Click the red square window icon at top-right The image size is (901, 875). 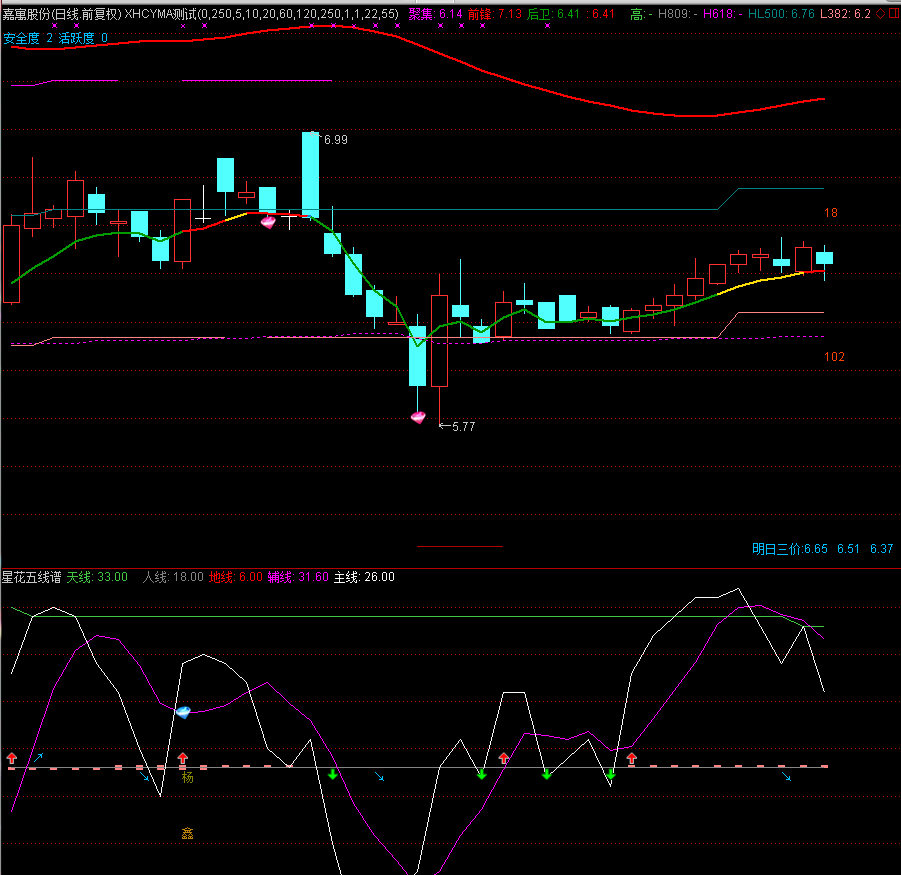click(x=894, y=14)
